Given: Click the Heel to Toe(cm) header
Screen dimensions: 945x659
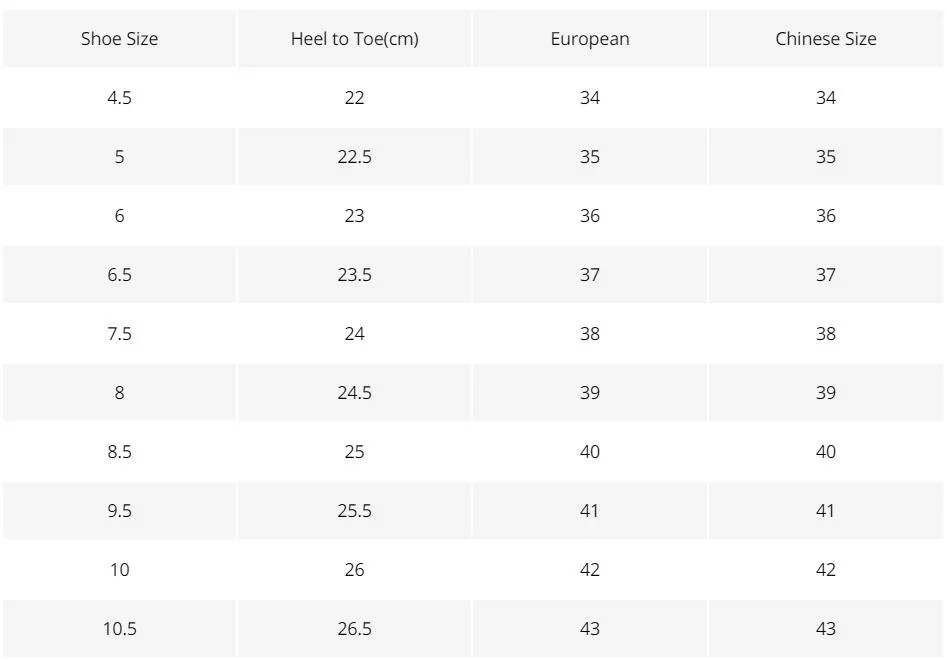Looking at the screenshot, I should [354, 39].
